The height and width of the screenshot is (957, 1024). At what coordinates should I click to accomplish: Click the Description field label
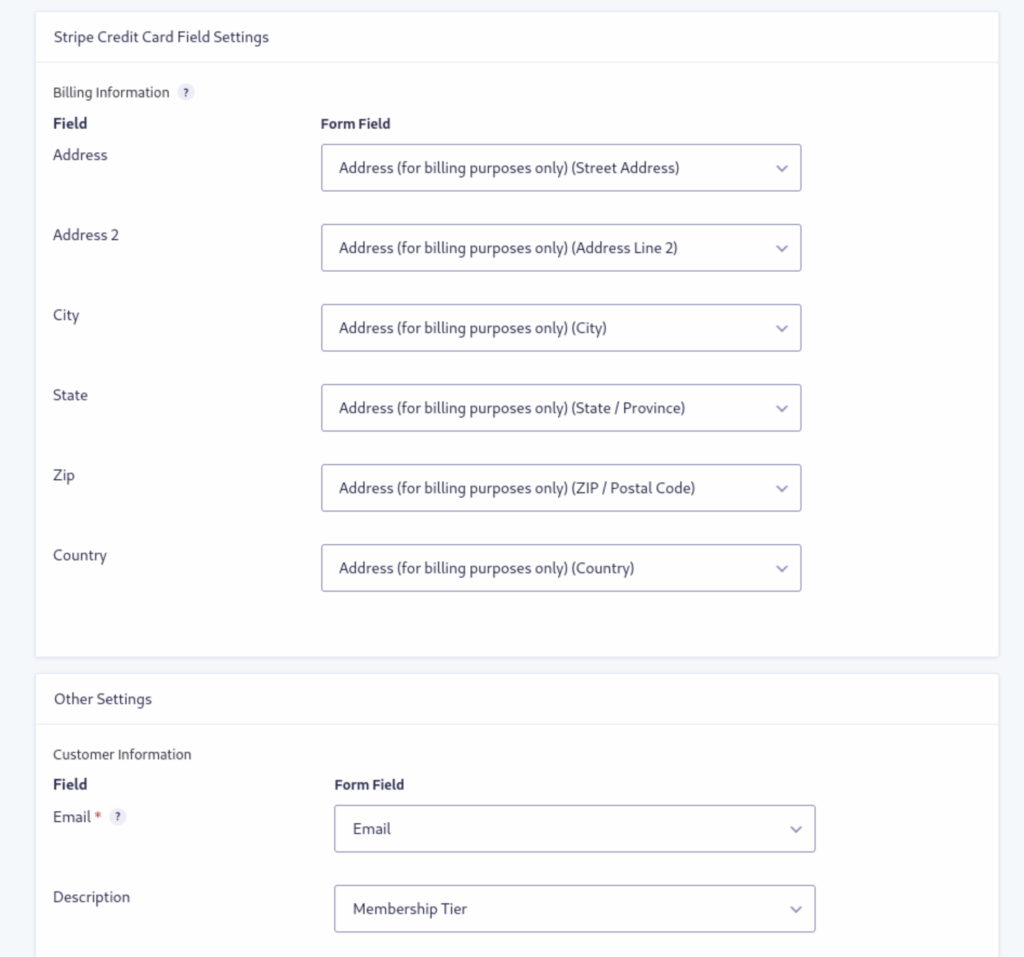pyautogui.click(x=91, y=897)
